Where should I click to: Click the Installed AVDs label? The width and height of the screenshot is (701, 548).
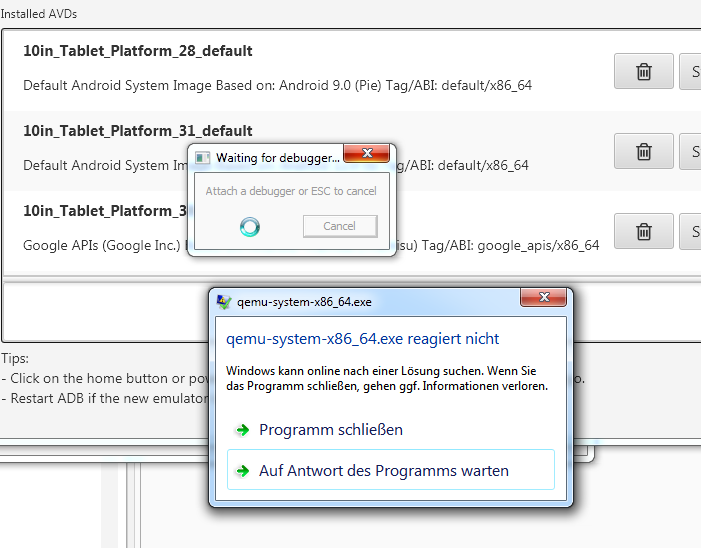[38, 14]
